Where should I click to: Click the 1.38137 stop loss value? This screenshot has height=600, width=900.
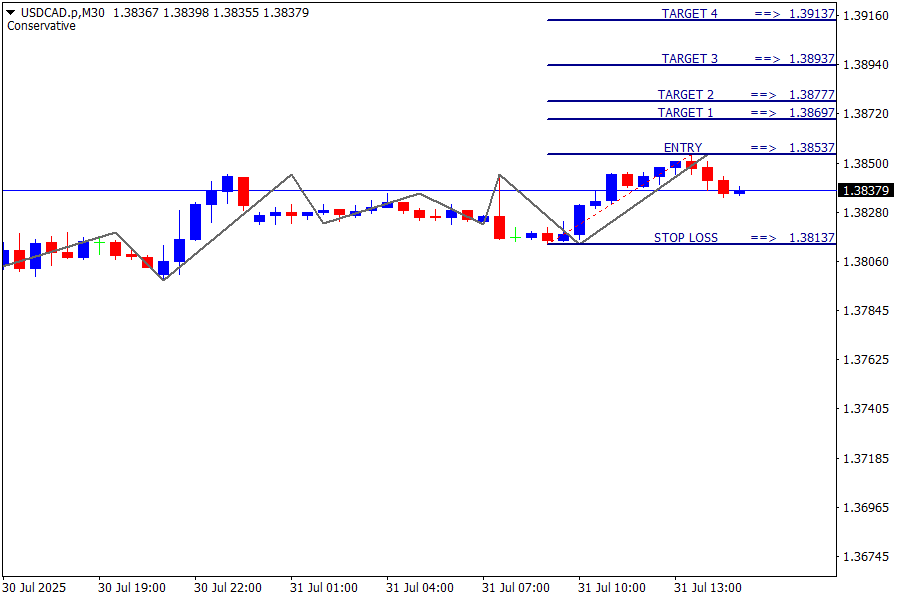click(x=812, y=238)
